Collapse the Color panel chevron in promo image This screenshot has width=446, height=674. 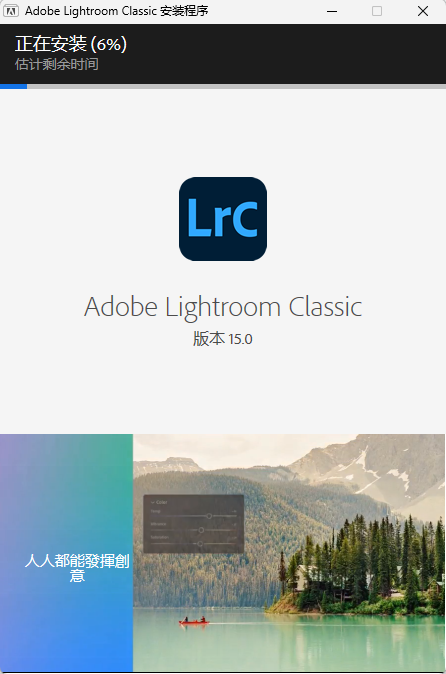[153, 502]
